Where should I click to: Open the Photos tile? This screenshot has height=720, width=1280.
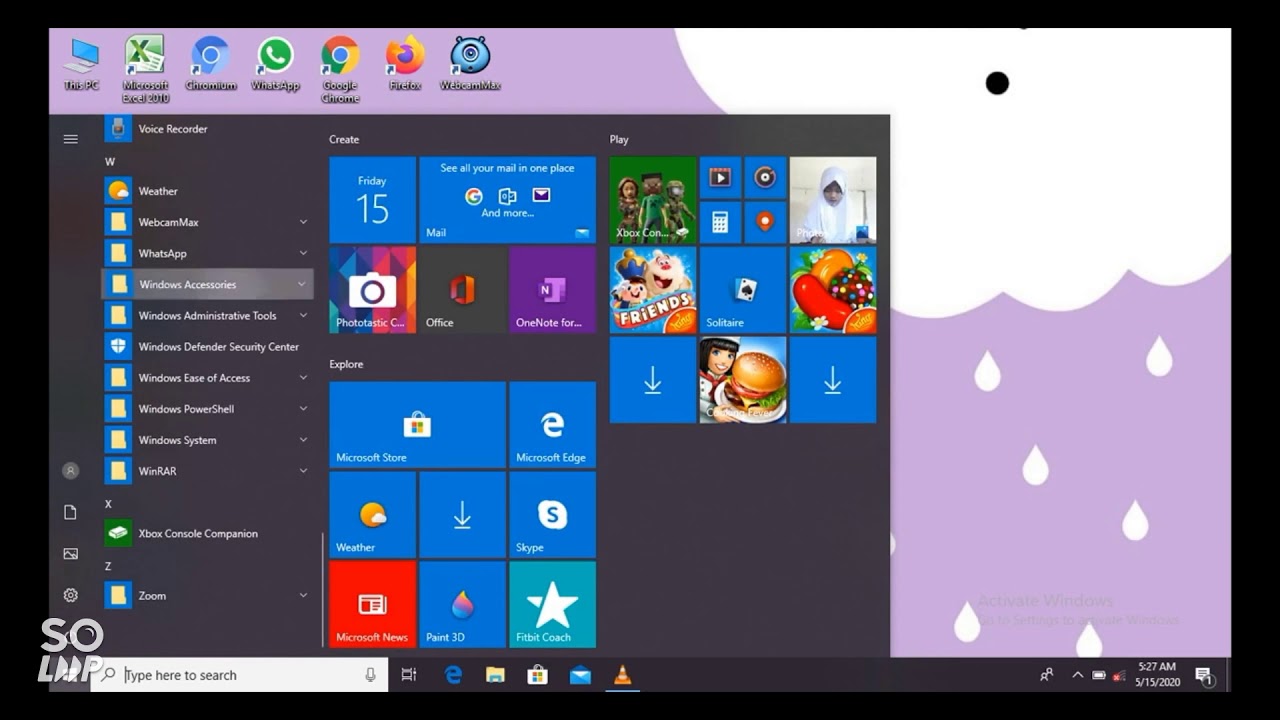(x=833, y=200)
